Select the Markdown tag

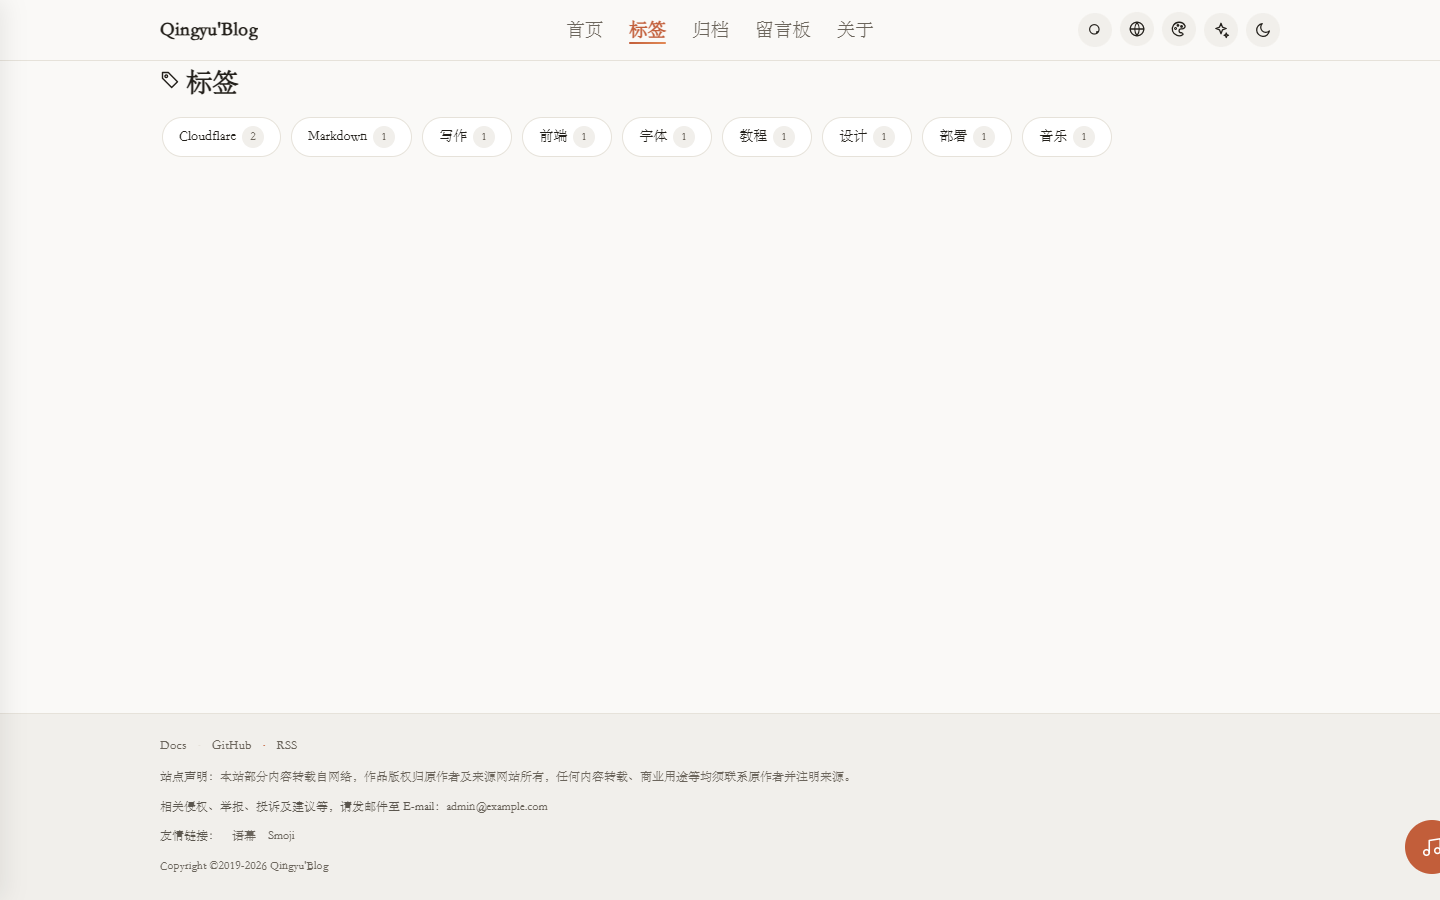pos(351,137)
